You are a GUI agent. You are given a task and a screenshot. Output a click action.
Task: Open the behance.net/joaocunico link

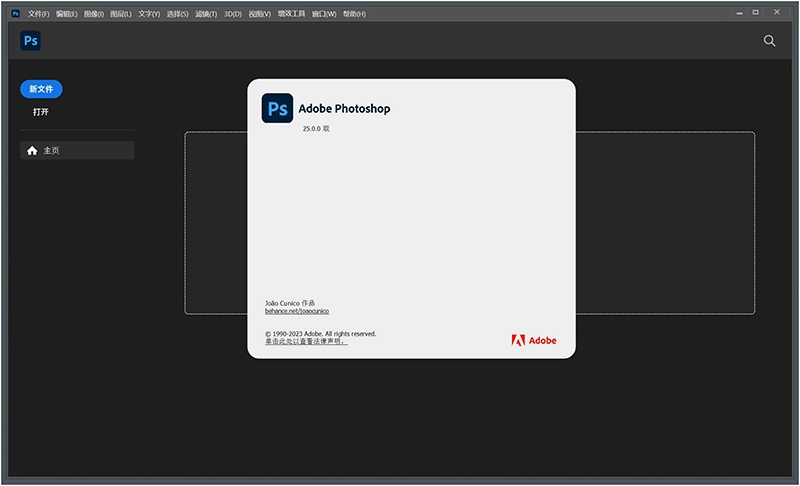coord(297,311)
